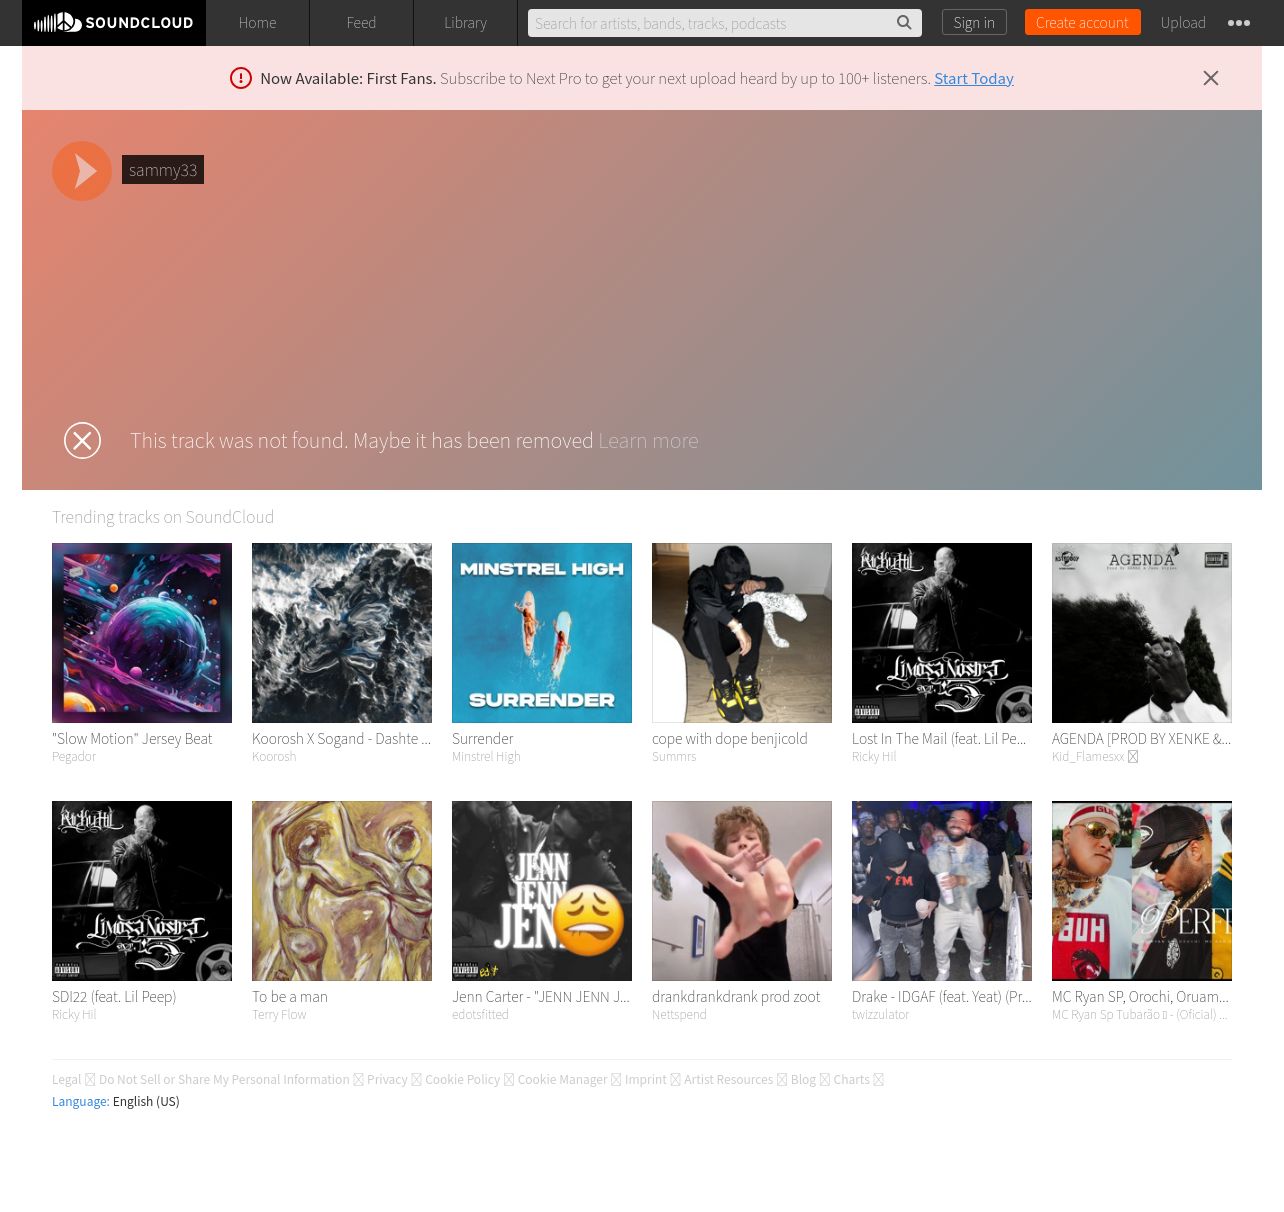The width and height of the screenshot is (1284, 1212).
Task: Open To be a man artwork
Action: tap(342, 891)
